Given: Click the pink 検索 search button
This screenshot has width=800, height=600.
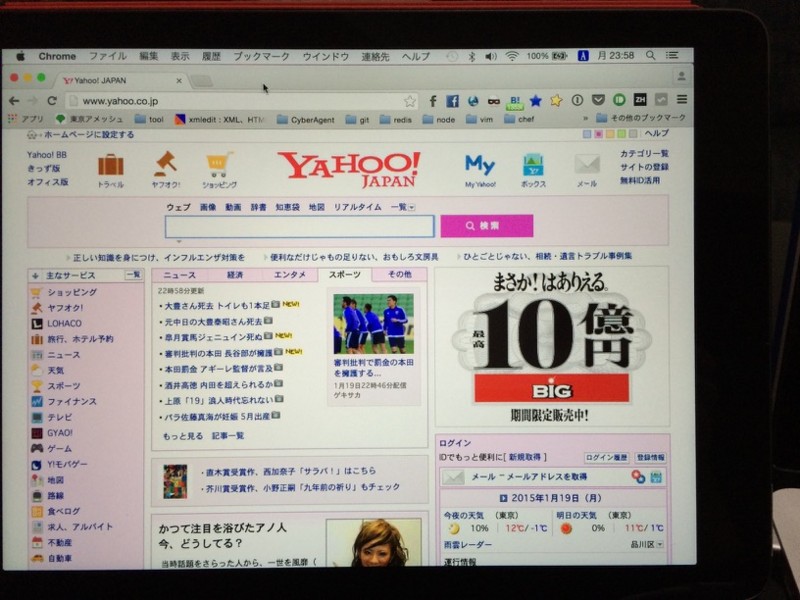Looking at the screenshot, I should point(487,226).
